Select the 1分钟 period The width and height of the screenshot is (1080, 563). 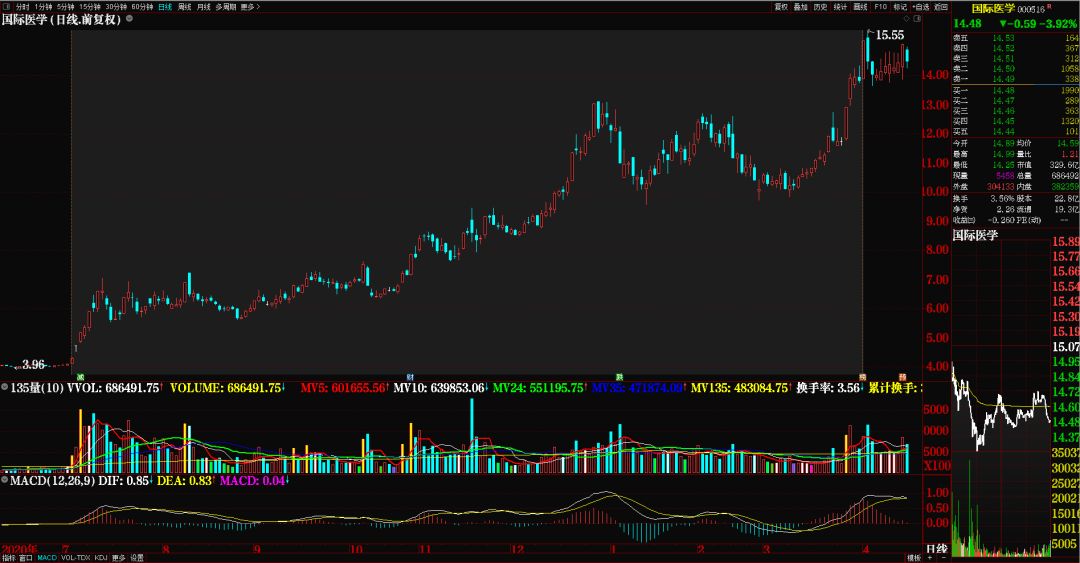(43, 7)
